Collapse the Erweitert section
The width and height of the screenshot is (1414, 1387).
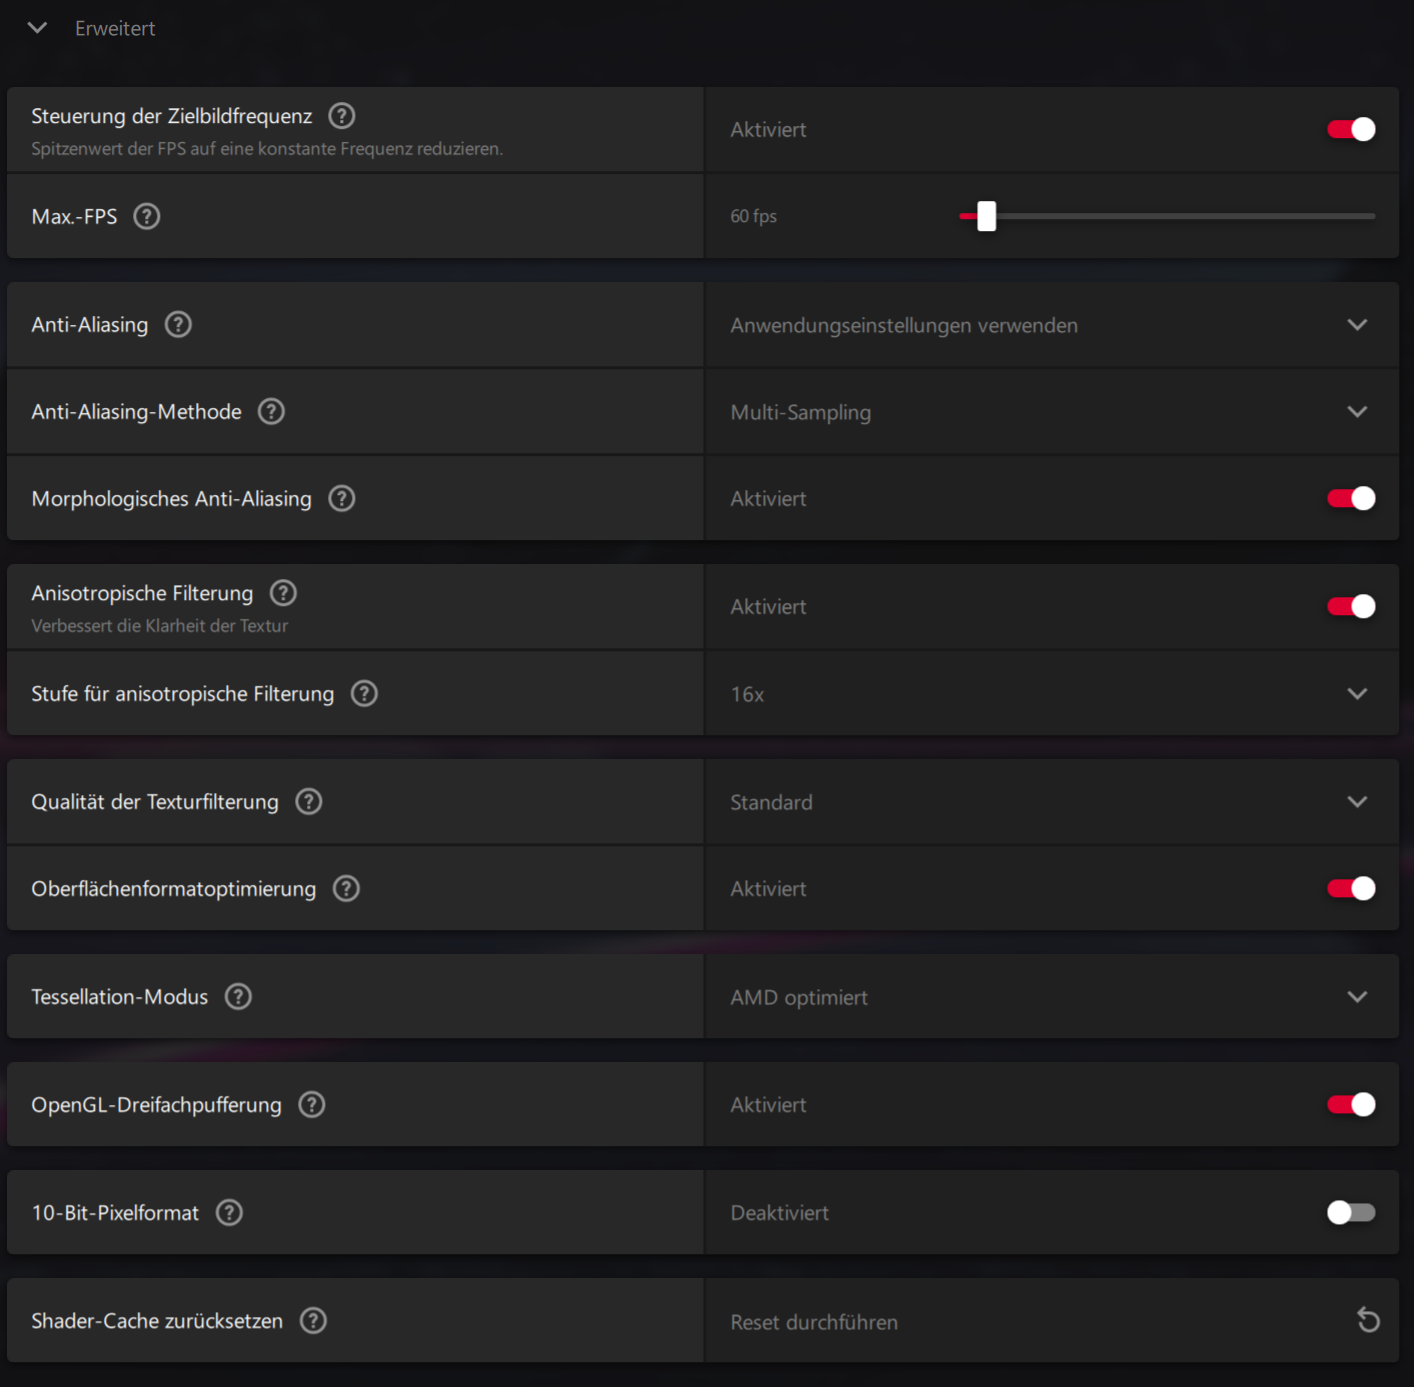coord(38,28)
